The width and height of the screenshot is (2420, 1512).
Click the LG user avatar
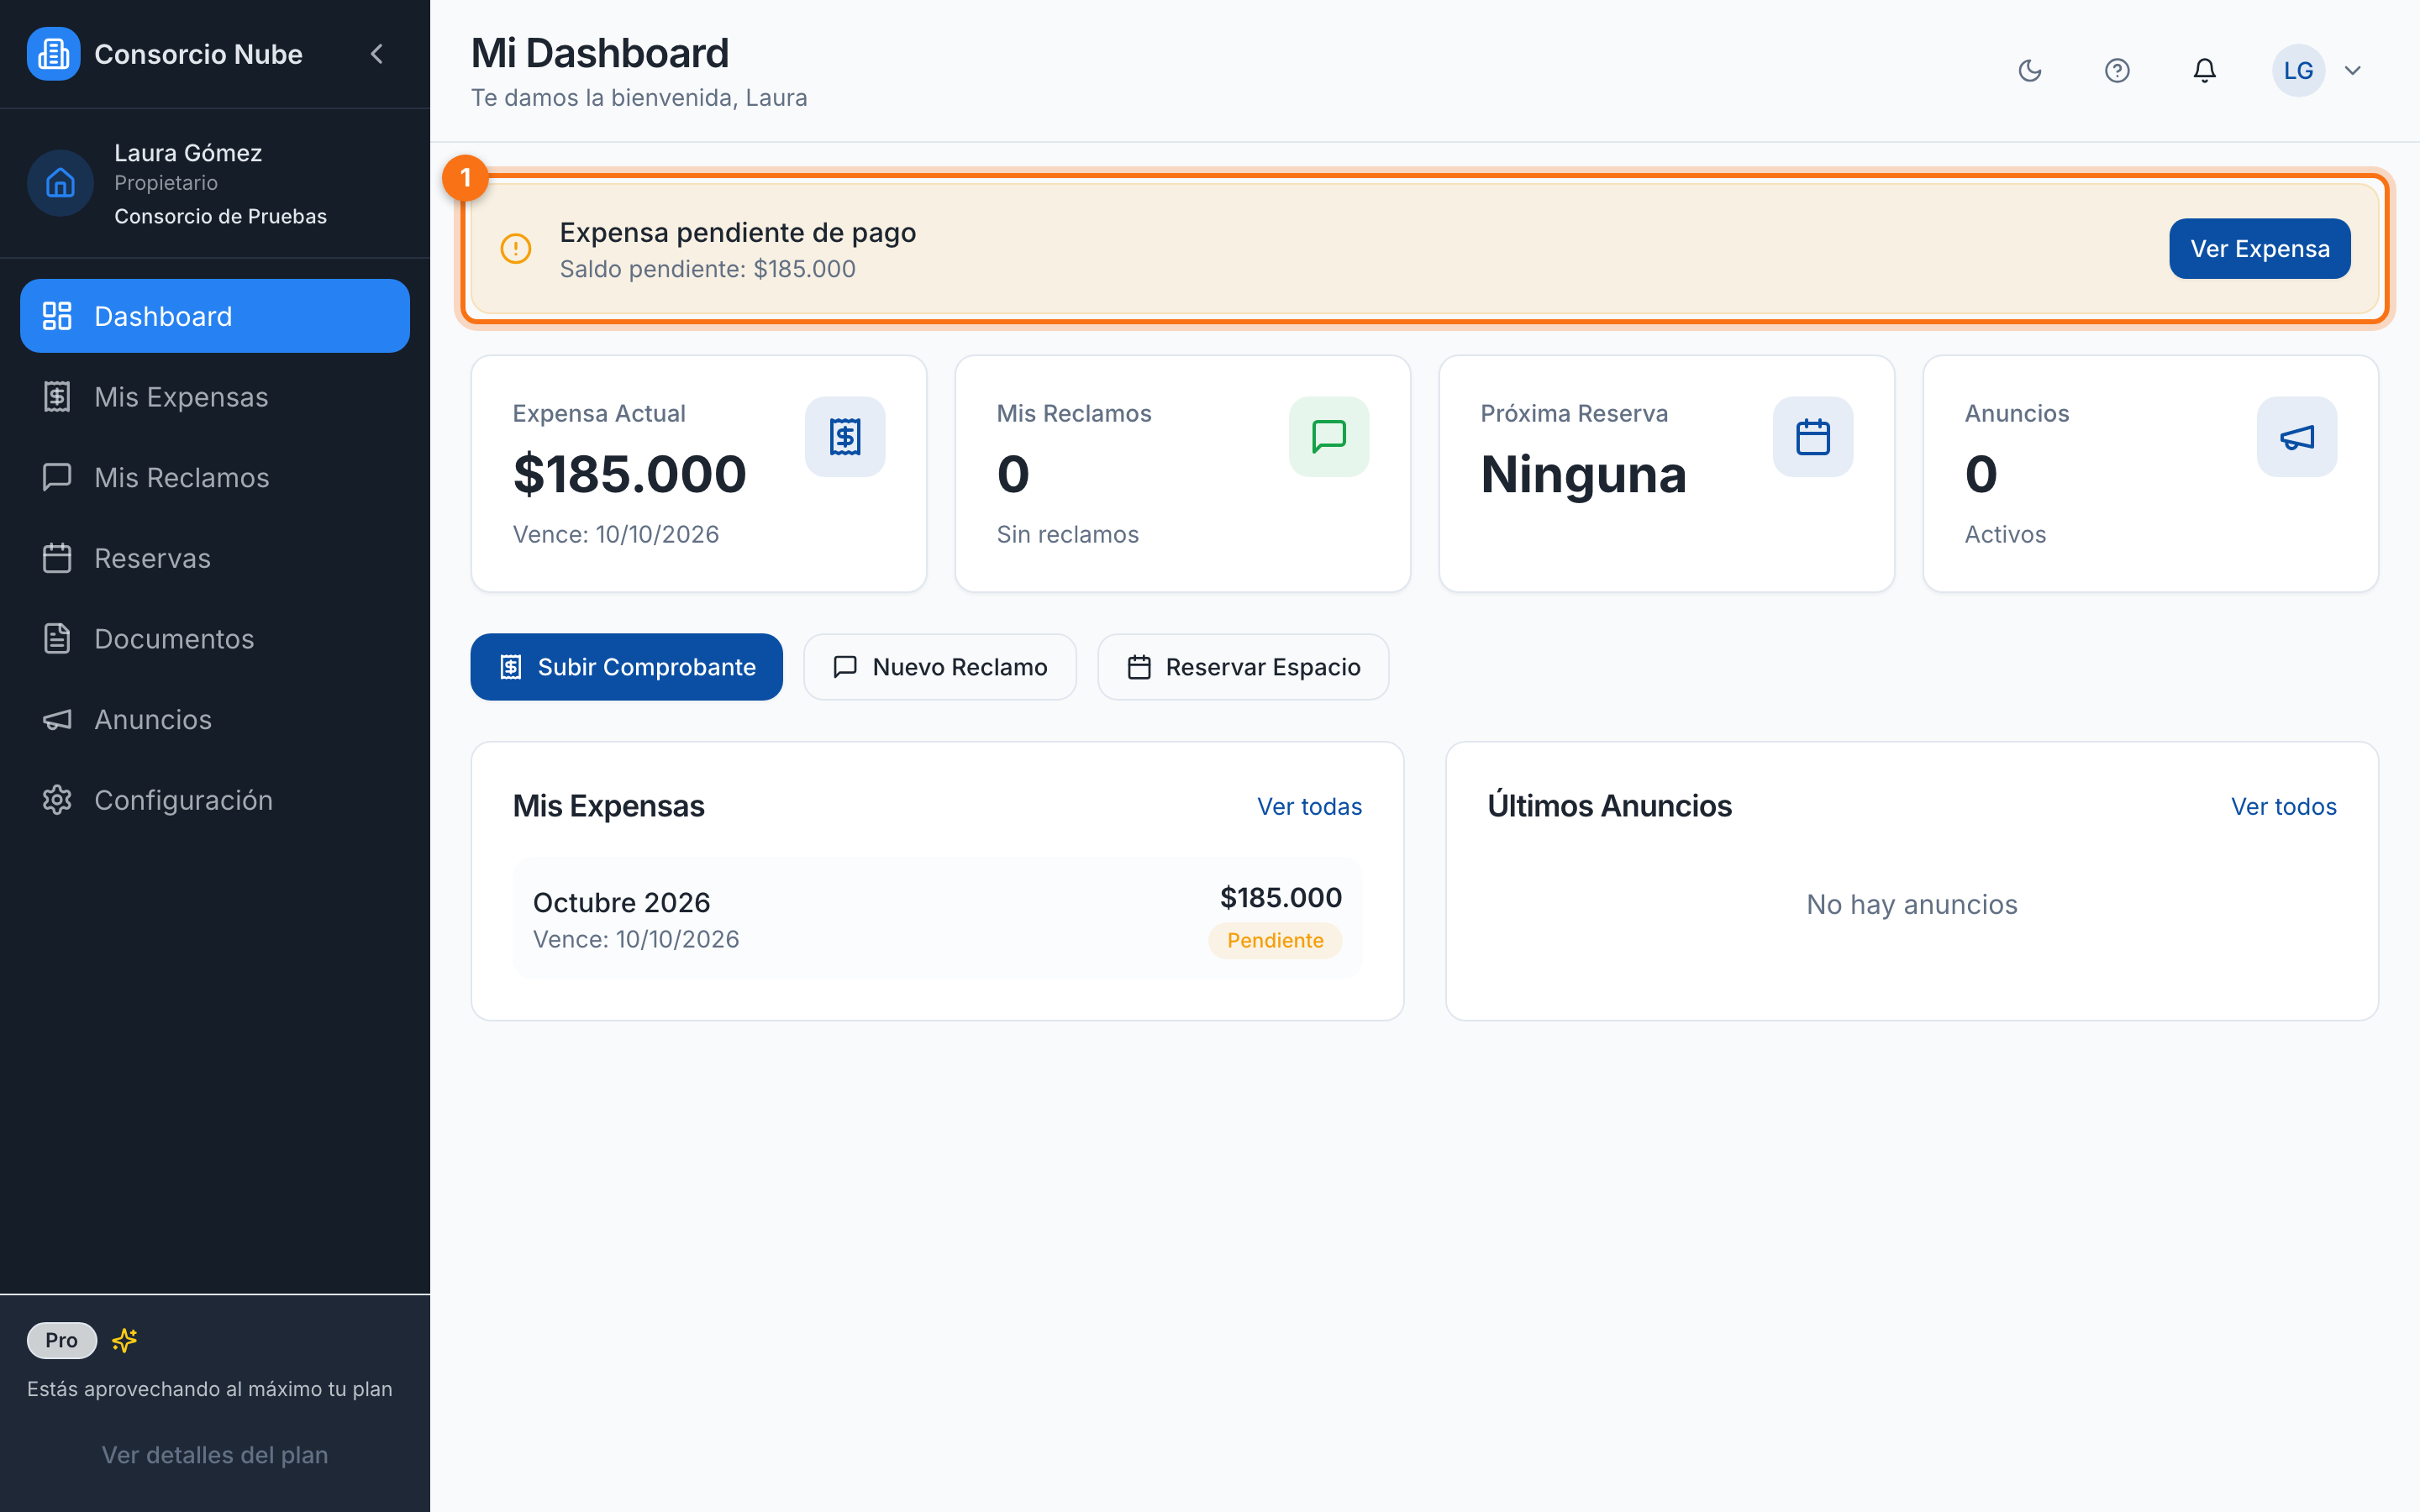(x=2298, y=70)
